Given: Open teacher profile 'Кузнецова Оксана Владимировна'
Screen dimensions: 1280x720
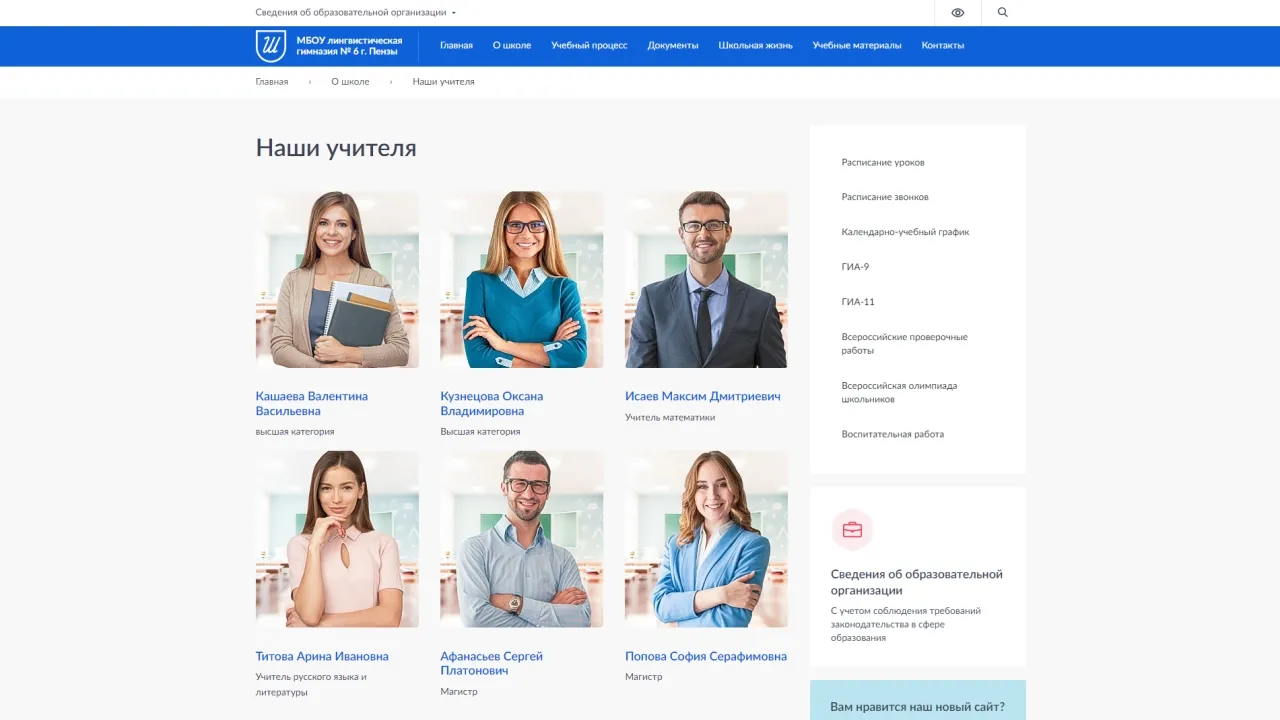Looking at the screenshot, I should click(492, 404).
